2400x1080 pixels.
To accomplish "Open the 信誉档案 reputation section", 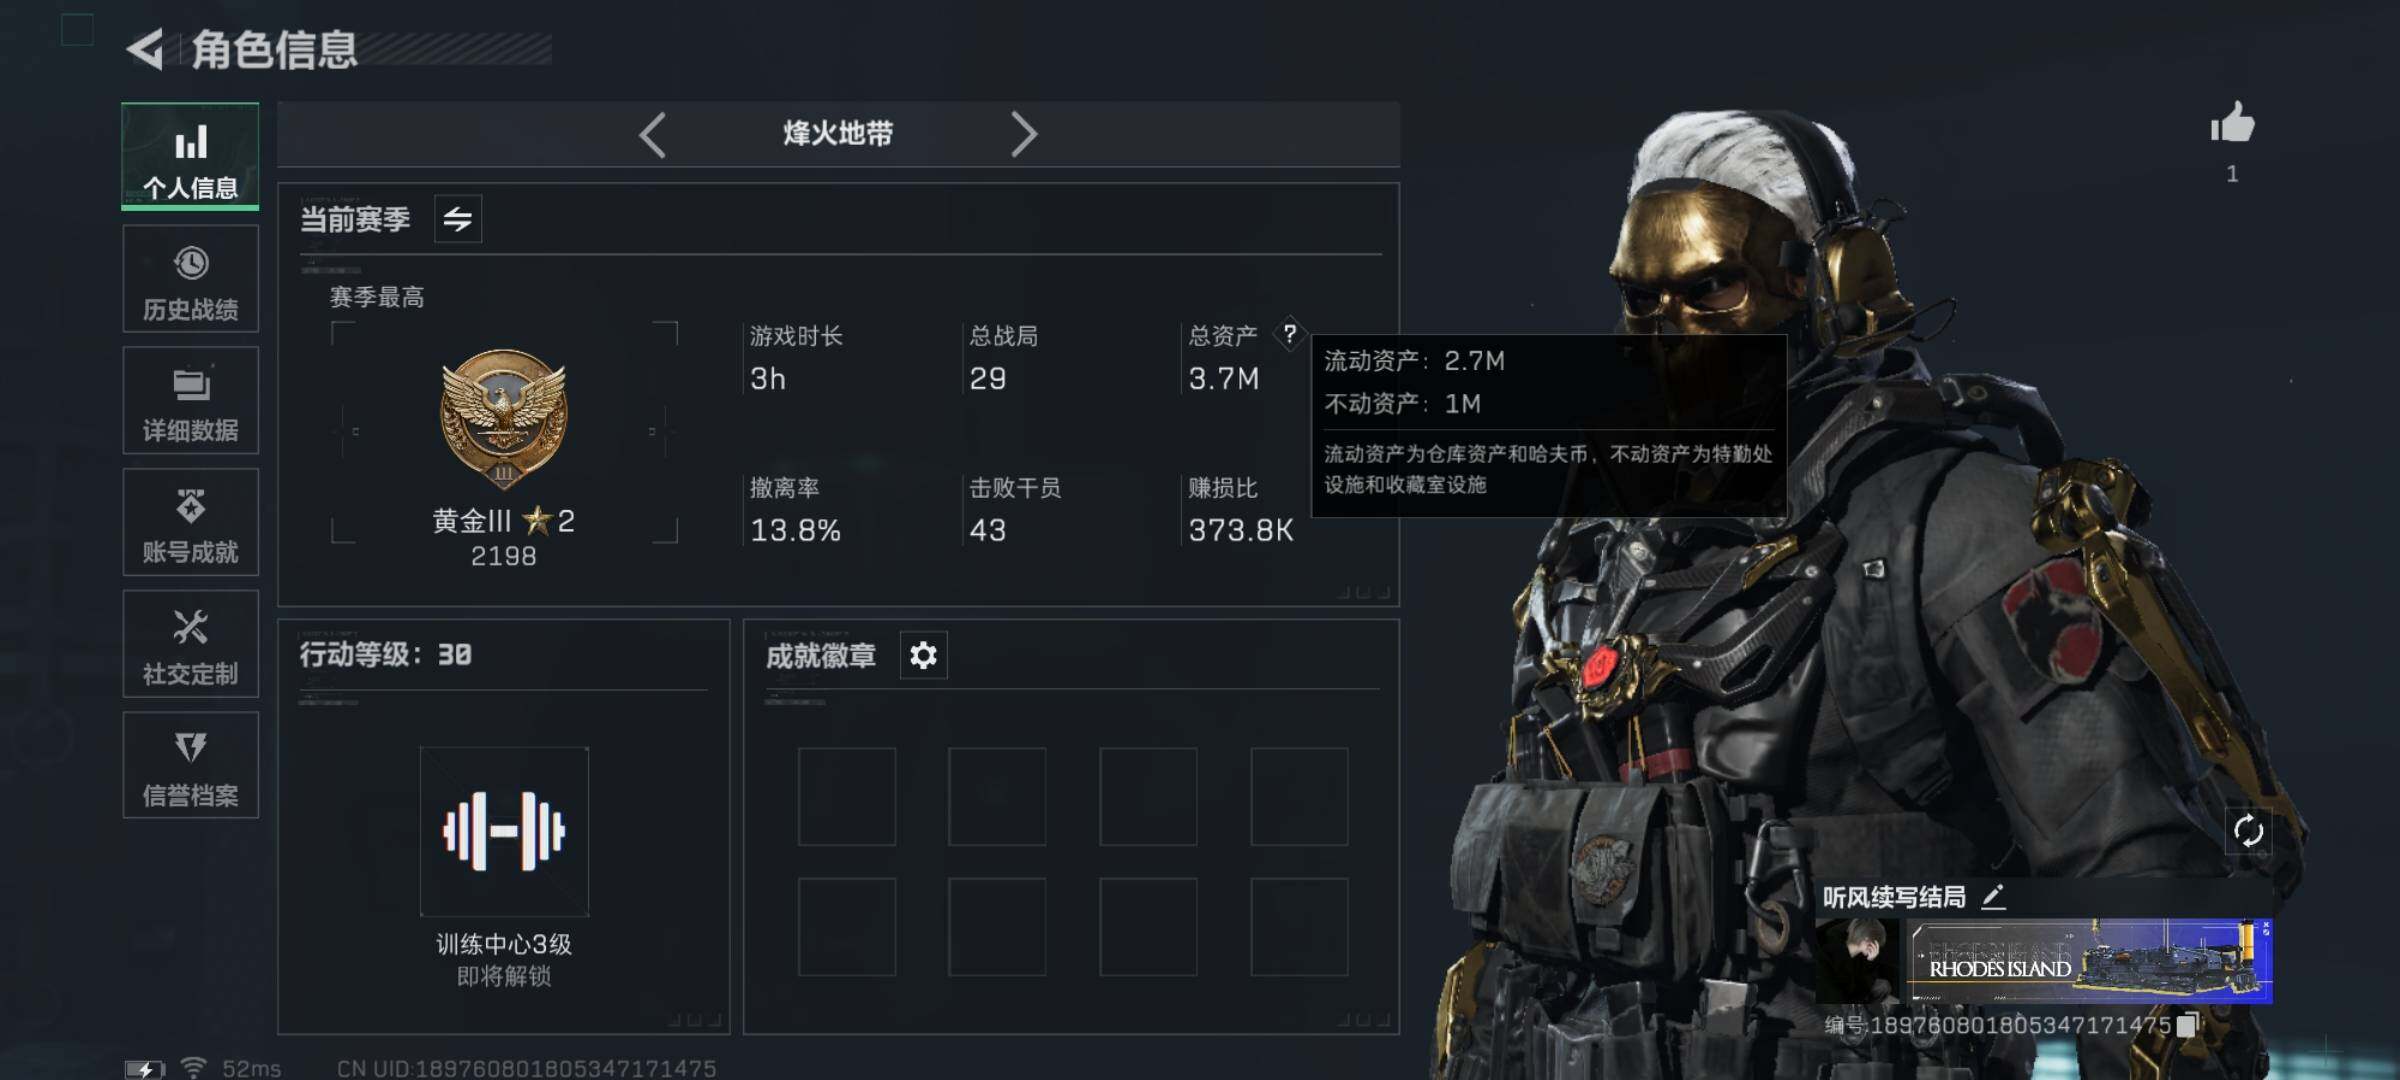I will click(190, 766).
